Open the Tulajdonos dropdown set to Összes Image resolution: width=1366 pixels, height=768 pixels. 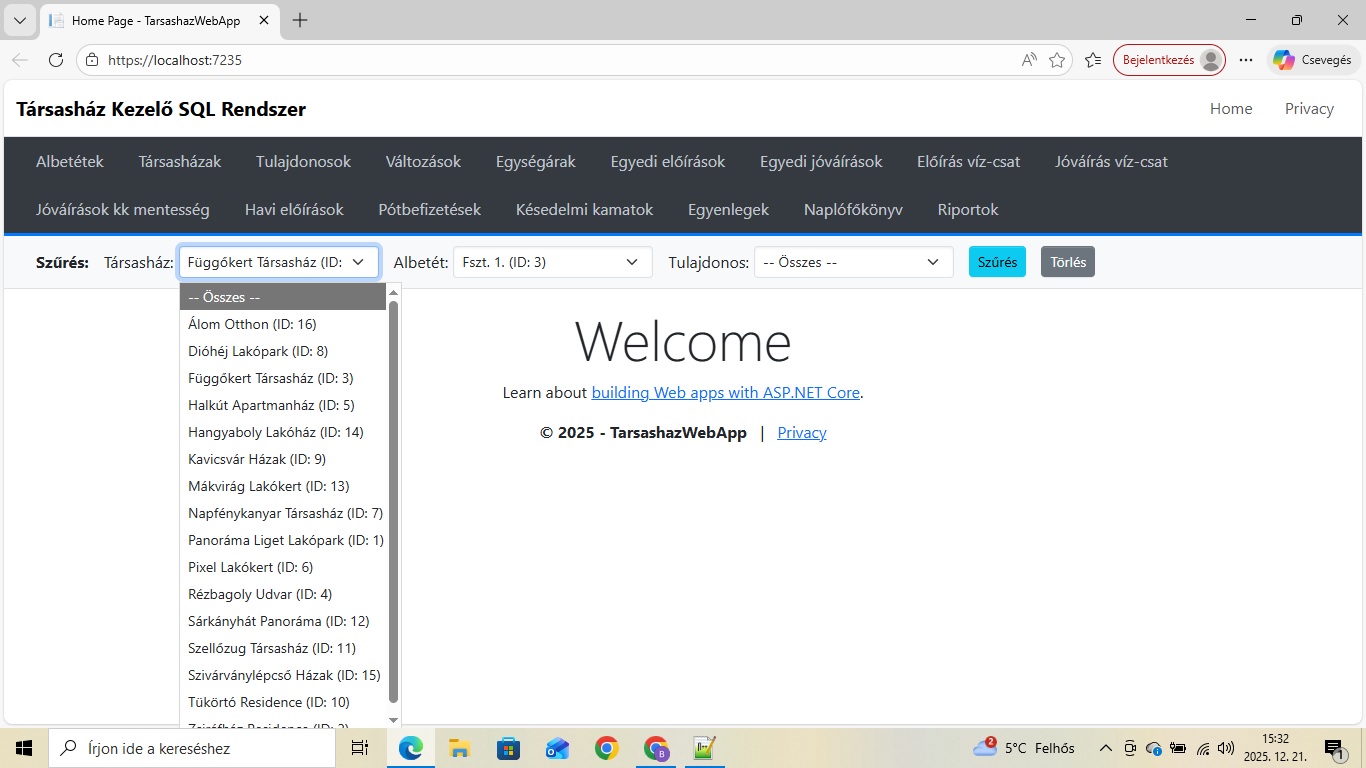coord(852,262)
